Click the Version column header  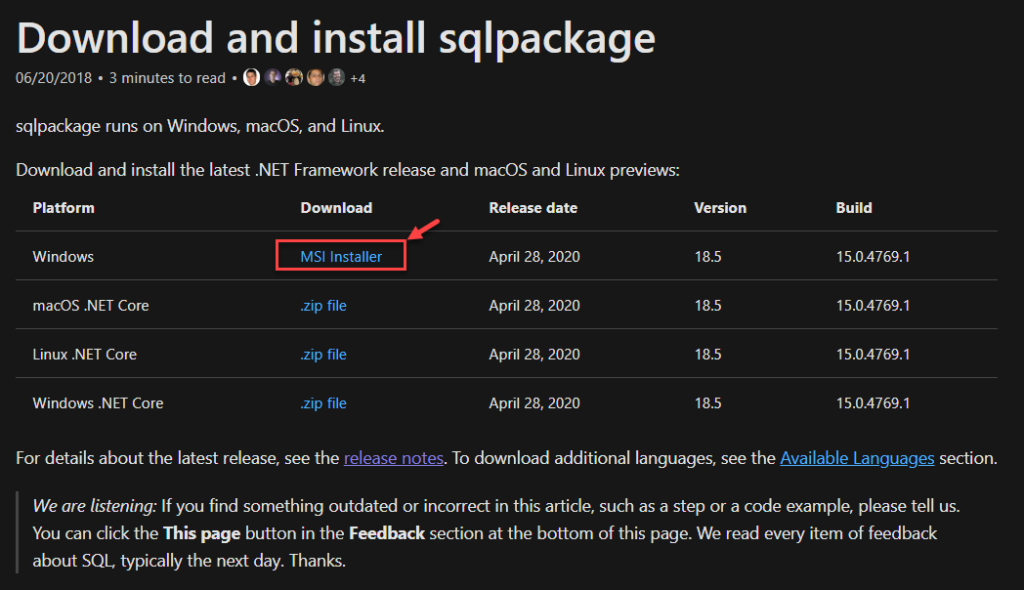[719, 207]
